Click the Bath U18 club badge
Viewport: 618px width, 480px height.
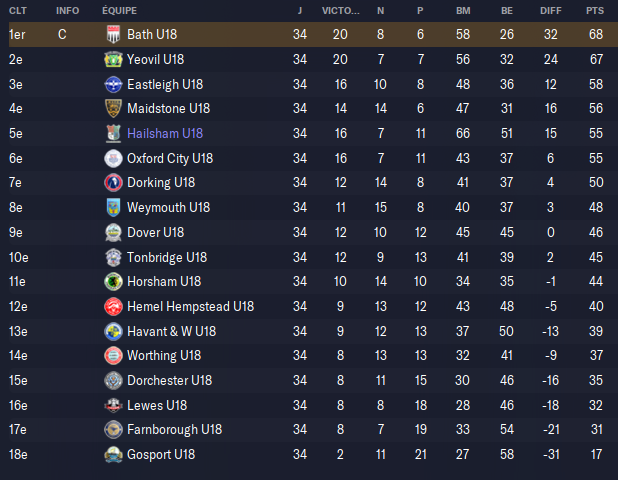tap(113, 34)
